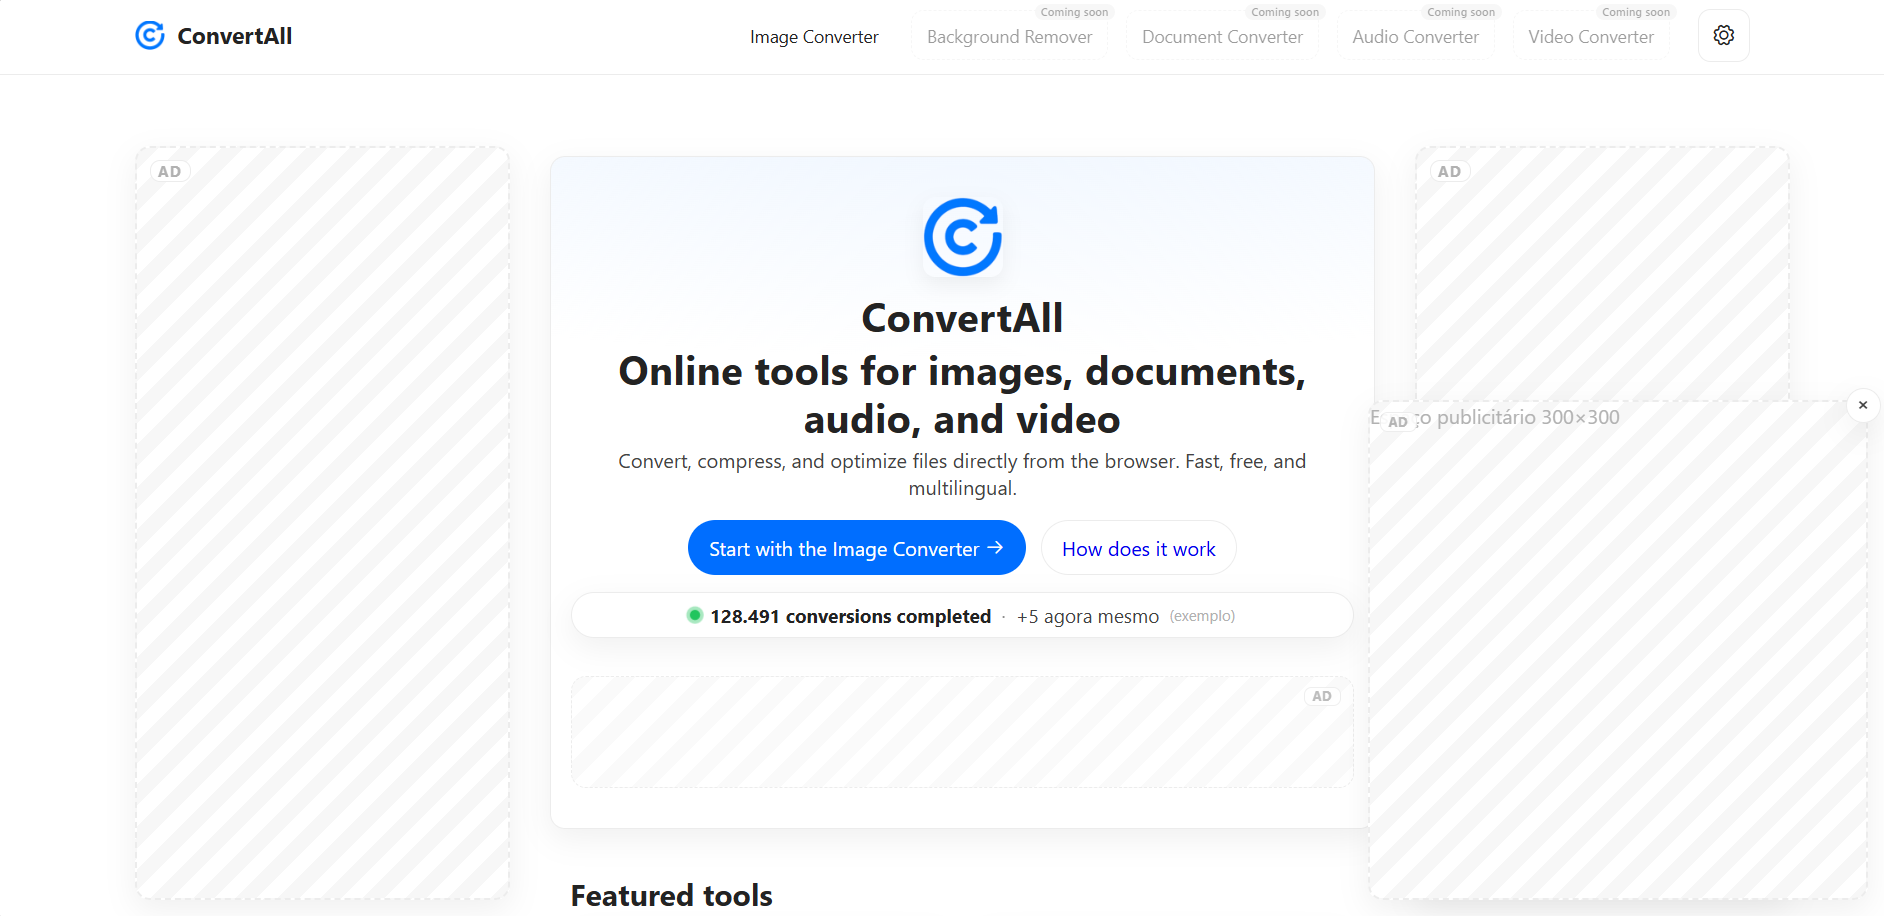The width and height of the screenshot is (1884, 916).
Task: Click the ConvertAll wordmark in the header
Action: click(235, 35)
